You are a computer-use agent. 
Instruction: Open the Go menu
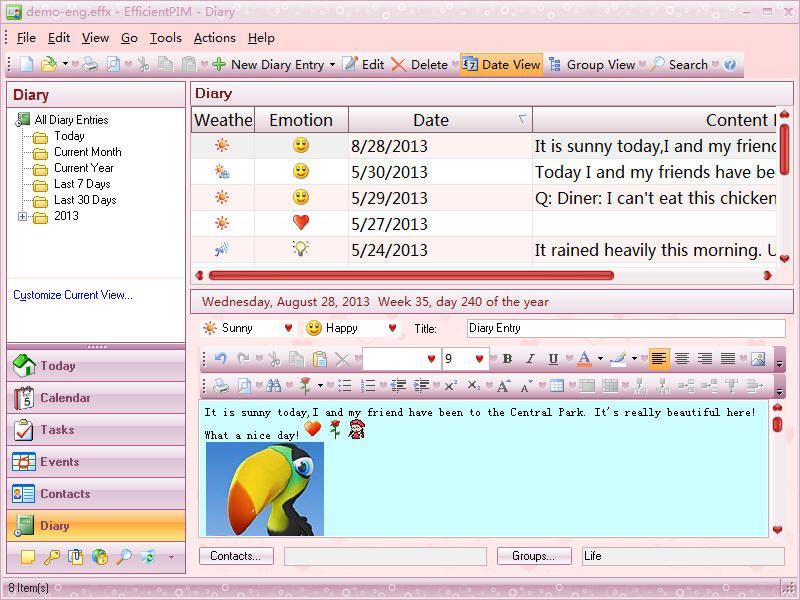pyautogui.click(x=129, y=38)
